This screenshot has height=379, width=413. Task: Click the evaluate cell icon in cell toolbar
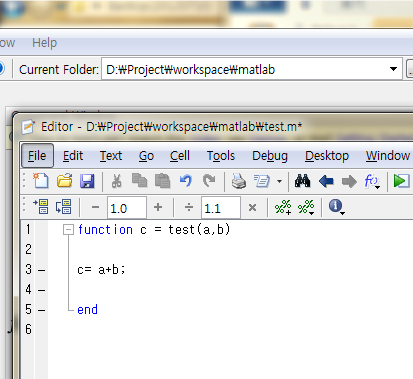[40, 207]
